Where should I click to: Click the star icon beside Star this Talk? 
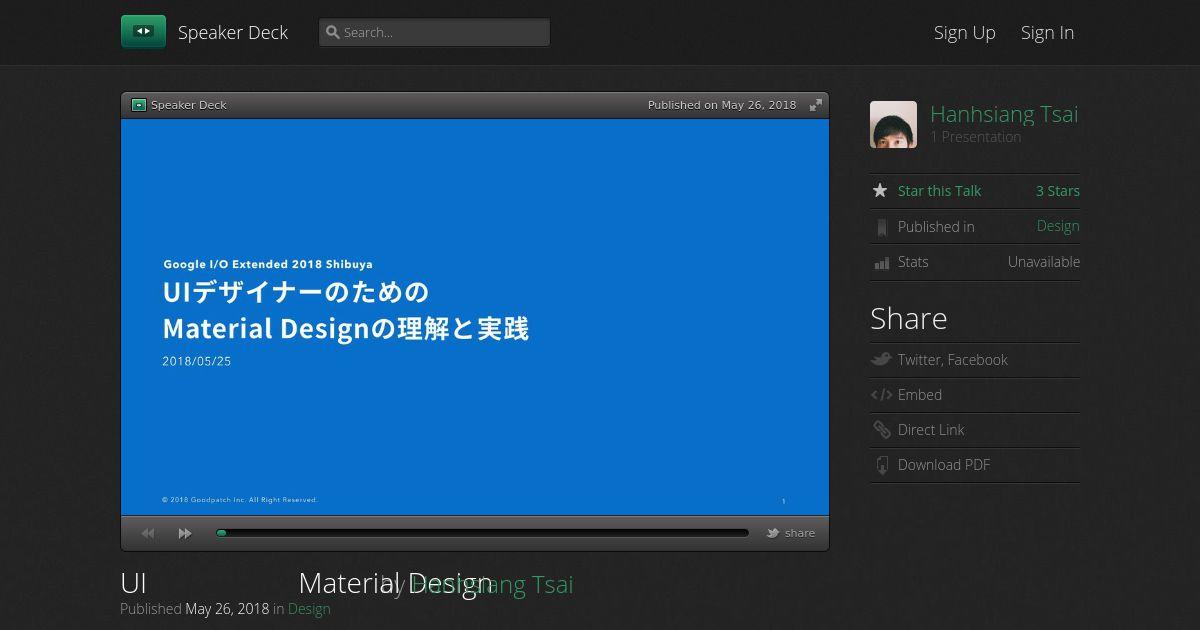[880, 191]
